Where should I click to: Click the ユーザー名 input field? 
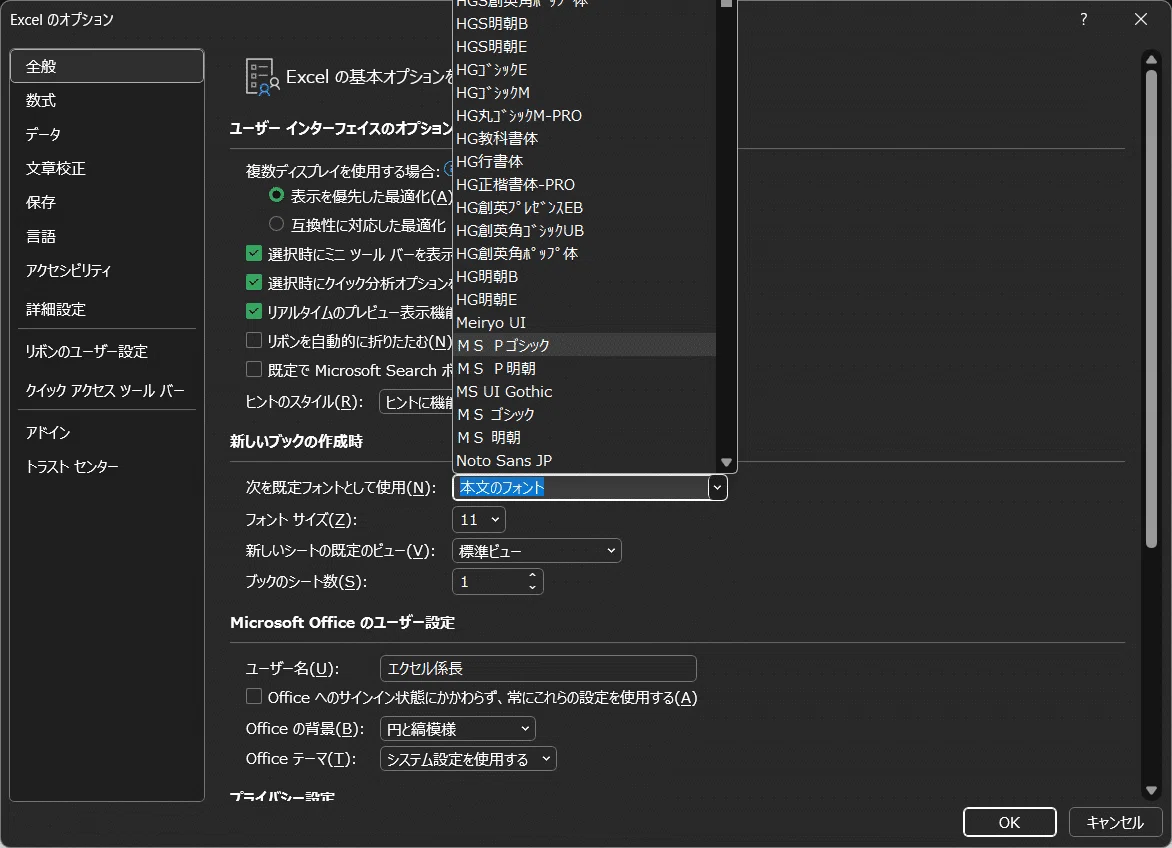(x=538, y=668)
